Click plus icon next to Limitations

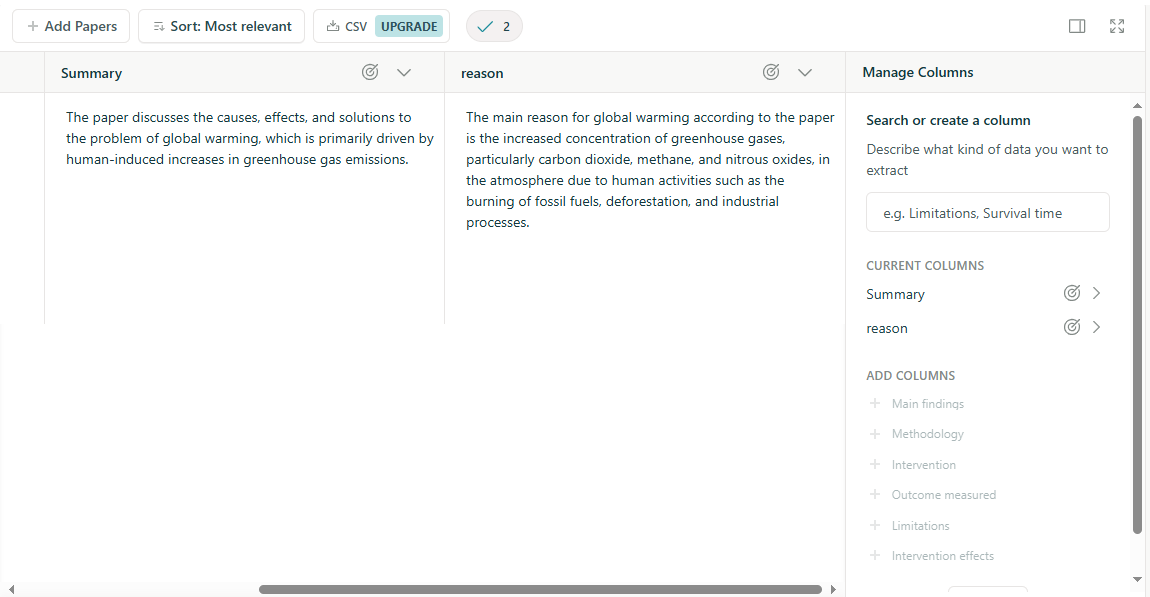(x=874, y=526)
